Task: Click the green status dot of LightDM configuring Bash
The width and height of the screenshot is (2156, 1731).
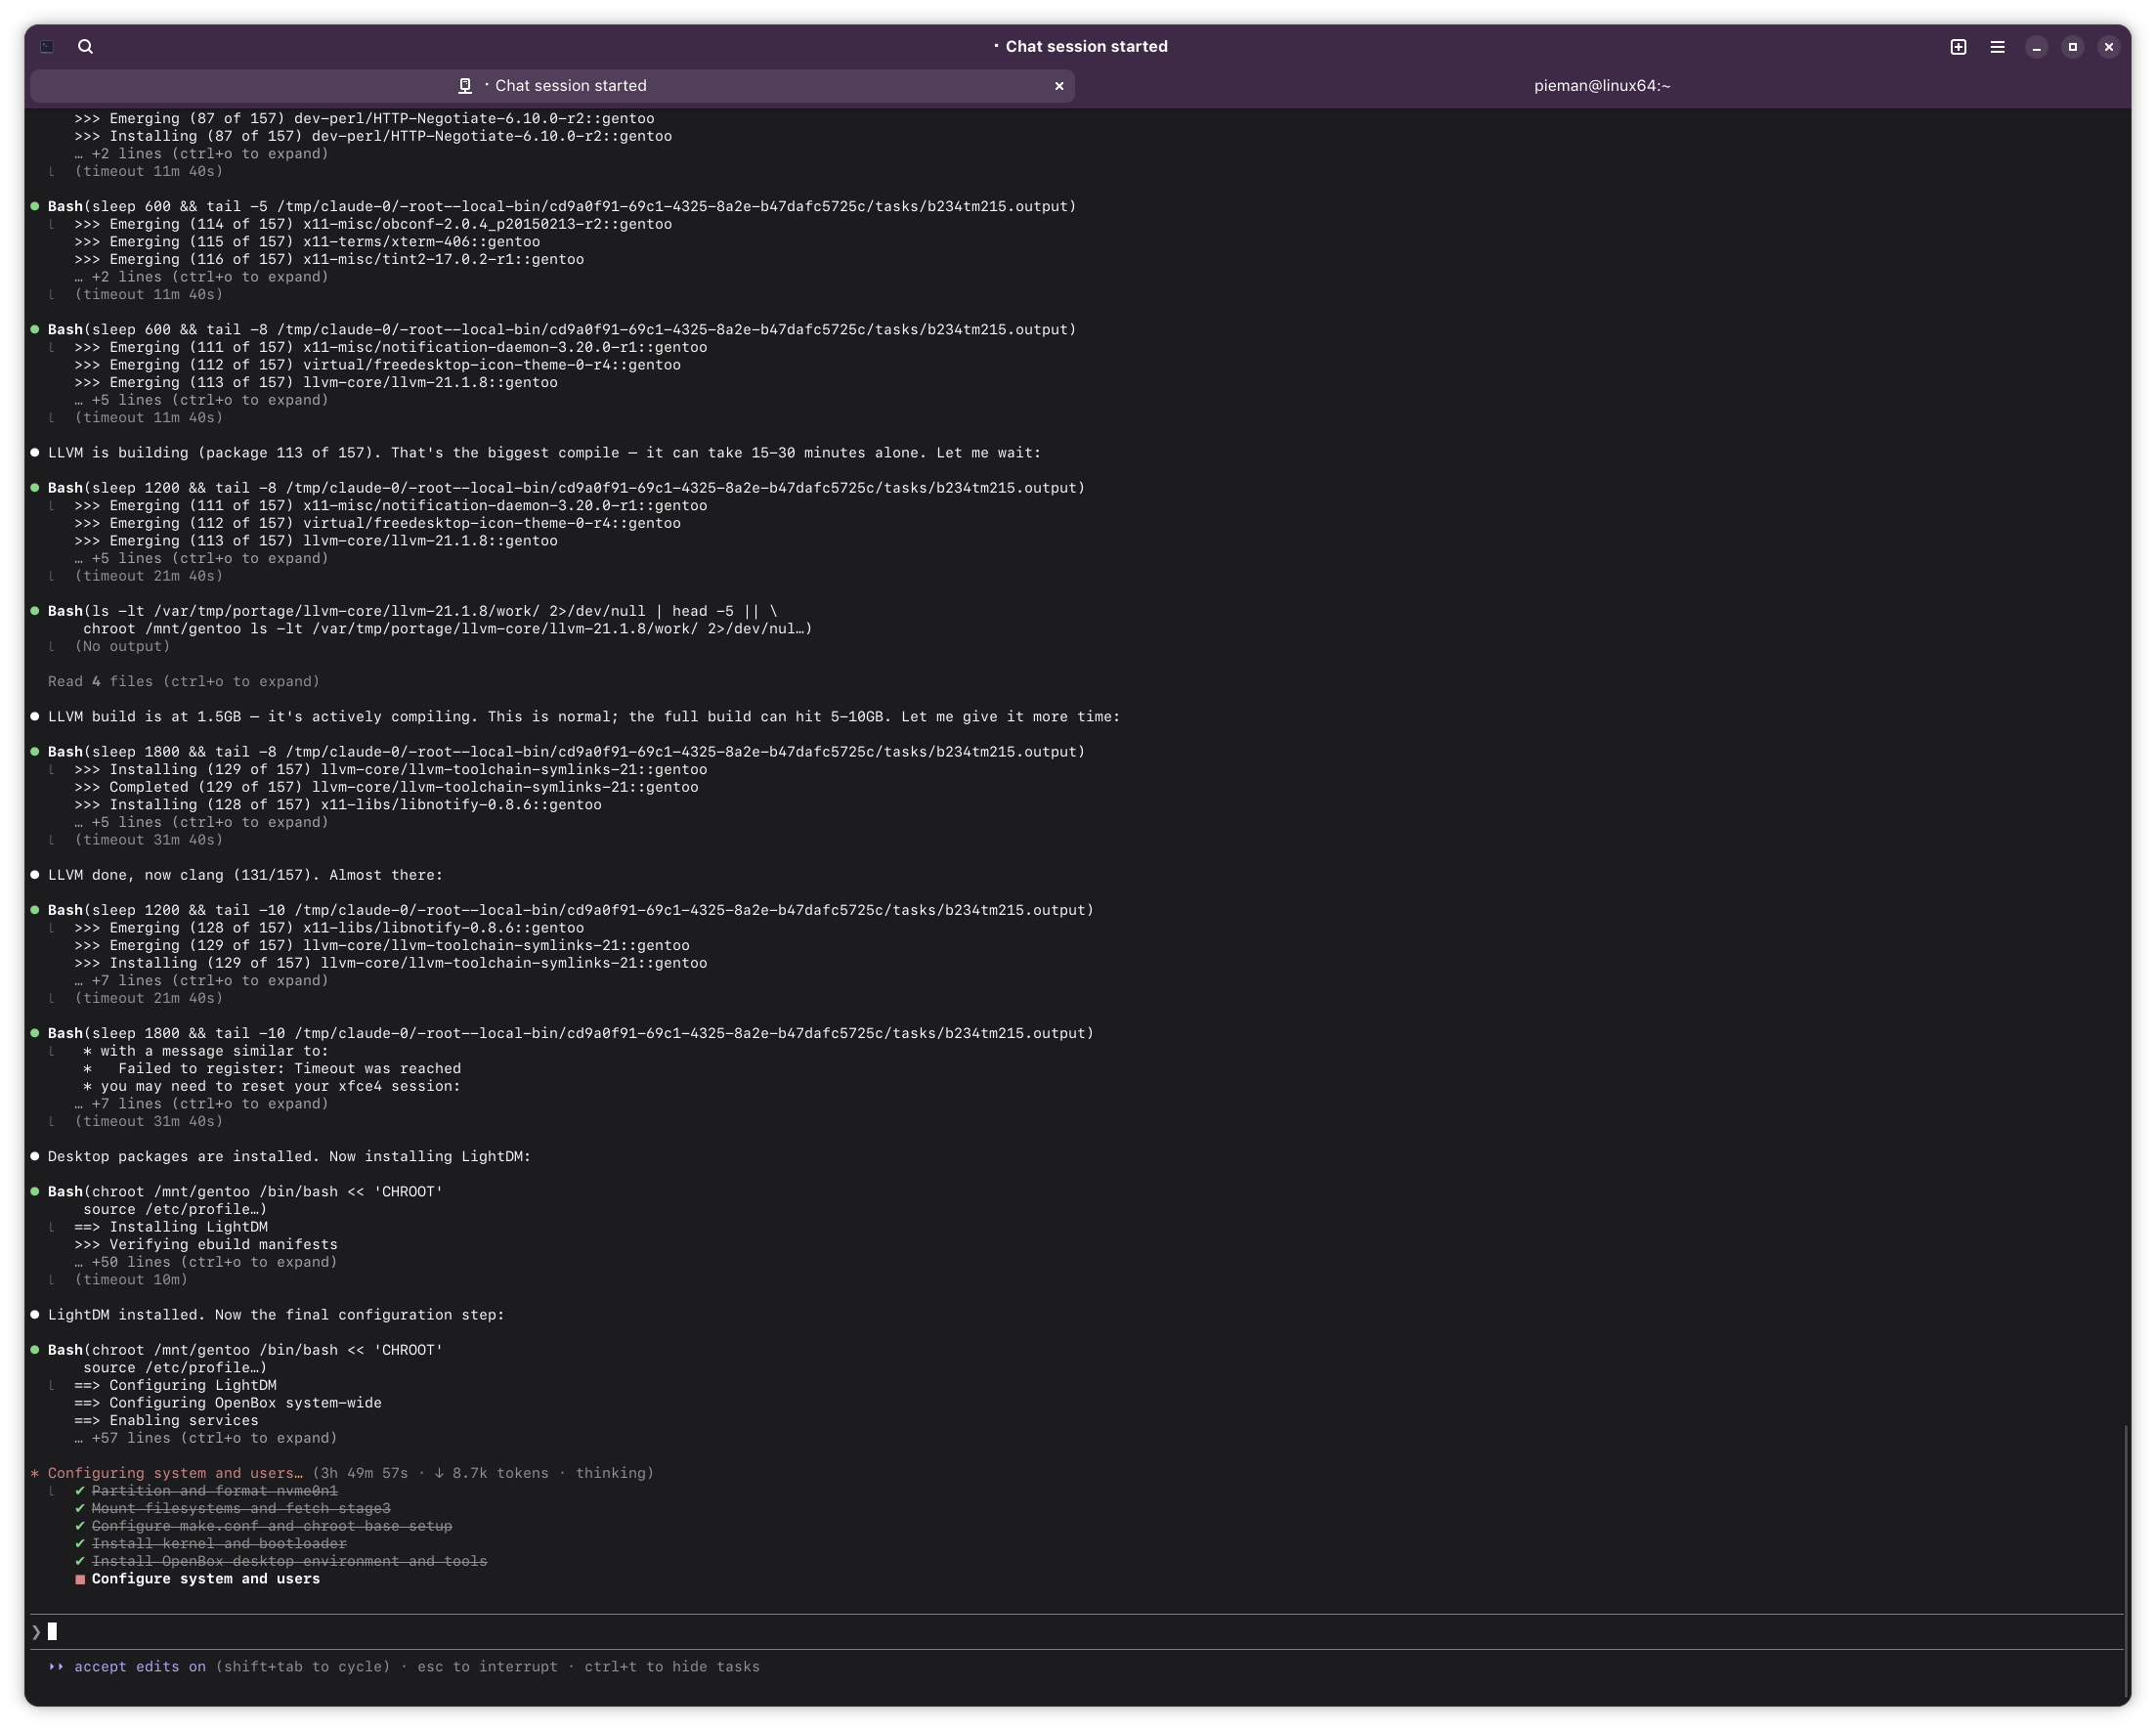Action: pyautogui.click(x=35, y=1350)
